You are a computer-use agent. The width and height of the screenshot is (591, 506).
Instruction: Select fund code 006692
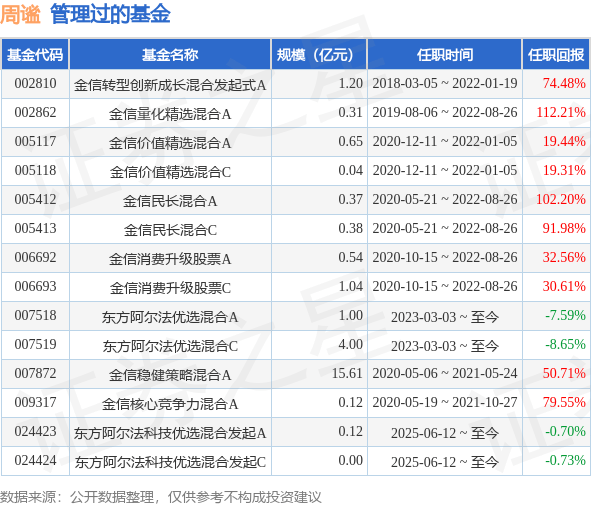point(35,258)
